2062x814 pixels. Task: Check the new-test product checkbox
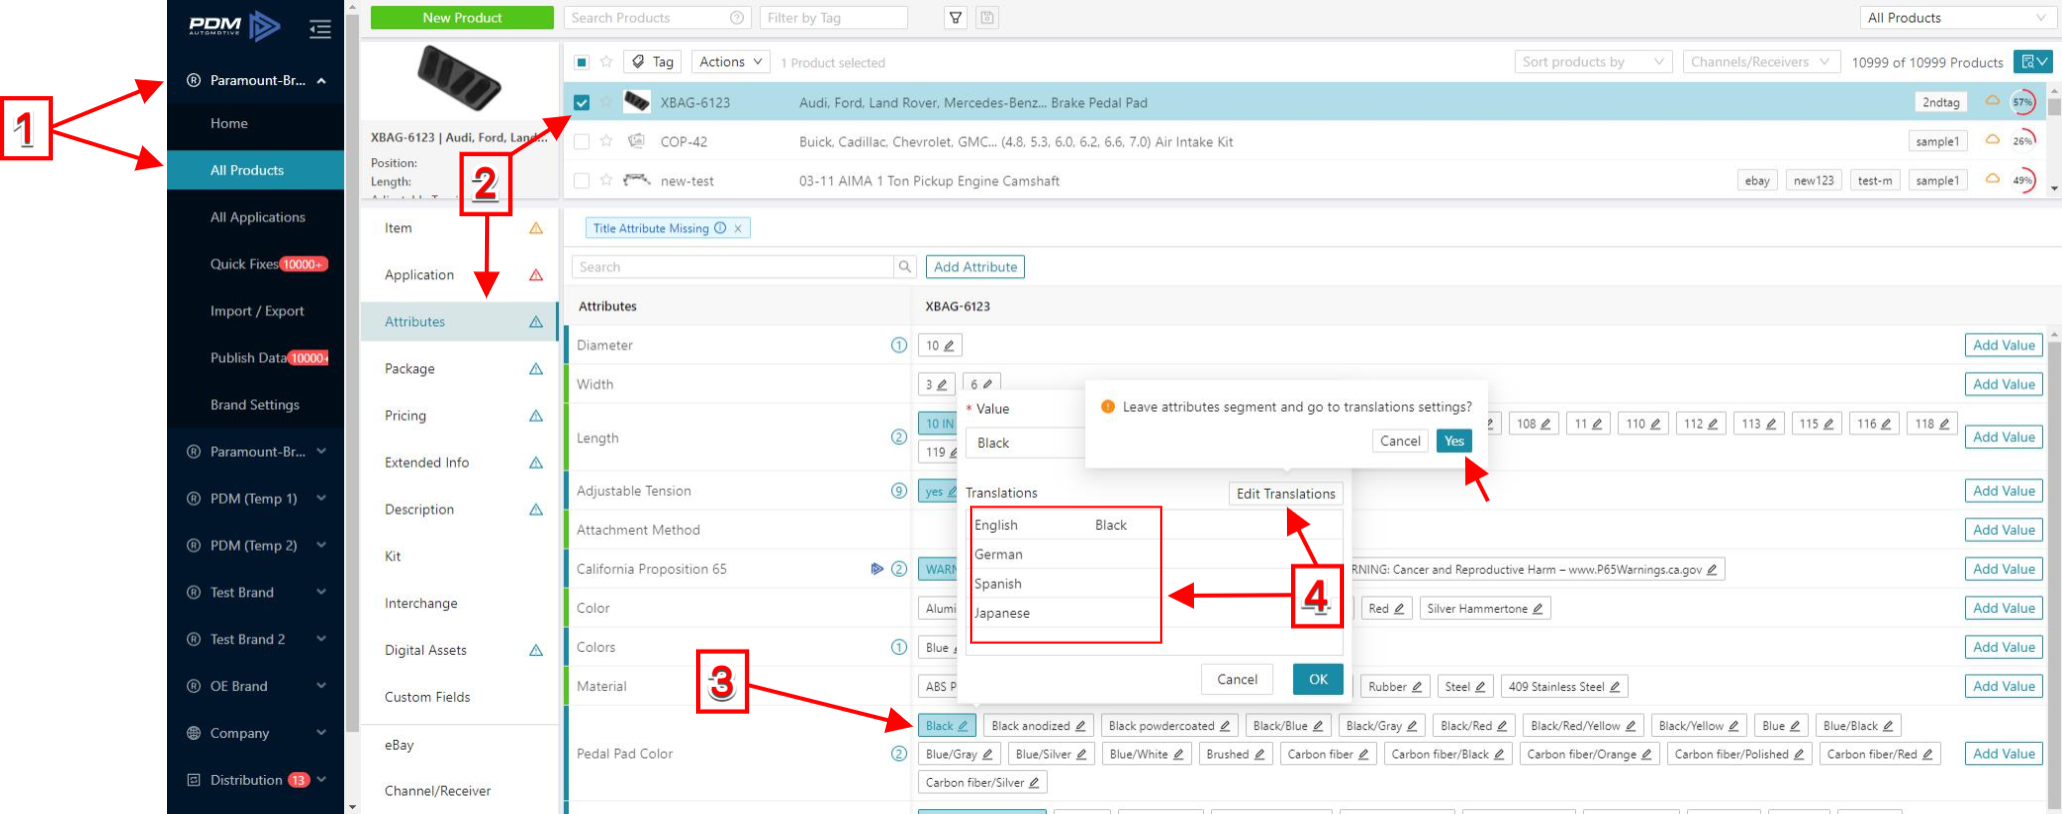(x=582, y=180)
